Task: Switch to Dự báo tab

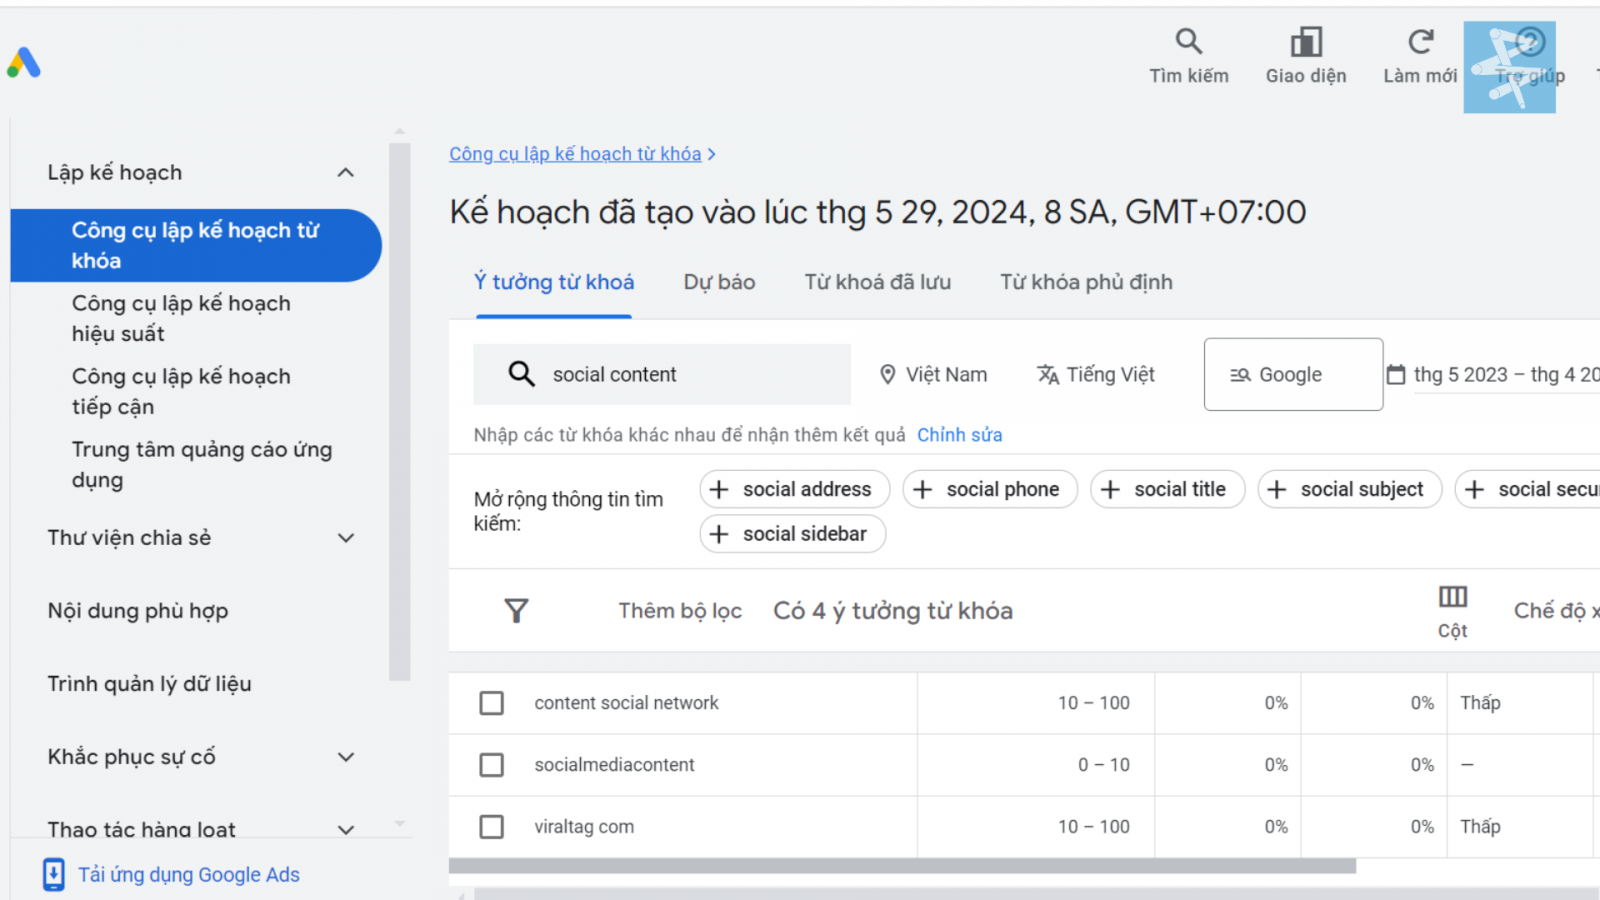Action: pyautogui.click(x=719, y=283)
